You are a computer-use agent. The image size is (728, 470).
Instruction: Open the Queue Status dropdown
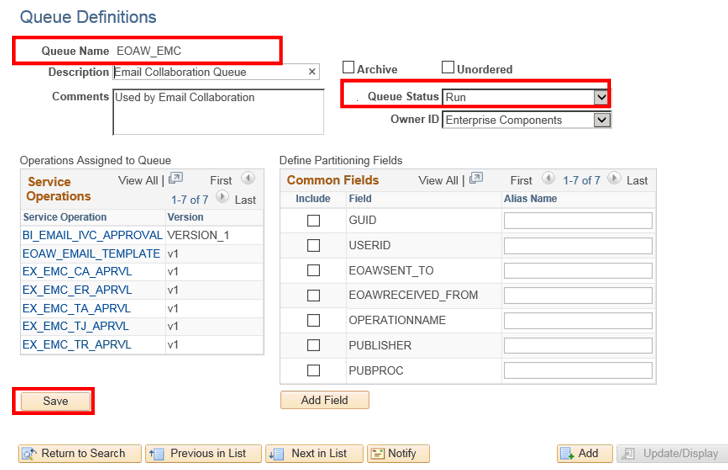coord(601,97)
